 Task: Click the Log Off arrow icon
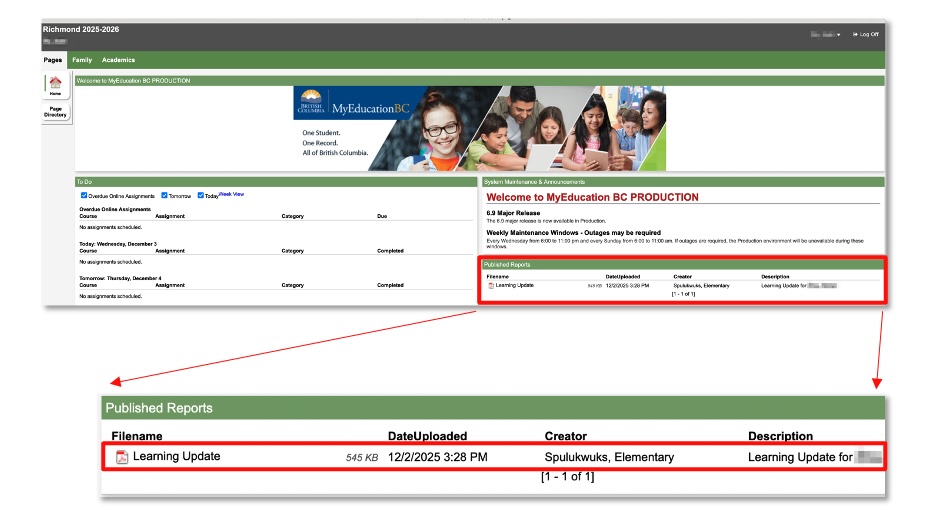pyautogui.click(x=855, y=34)
